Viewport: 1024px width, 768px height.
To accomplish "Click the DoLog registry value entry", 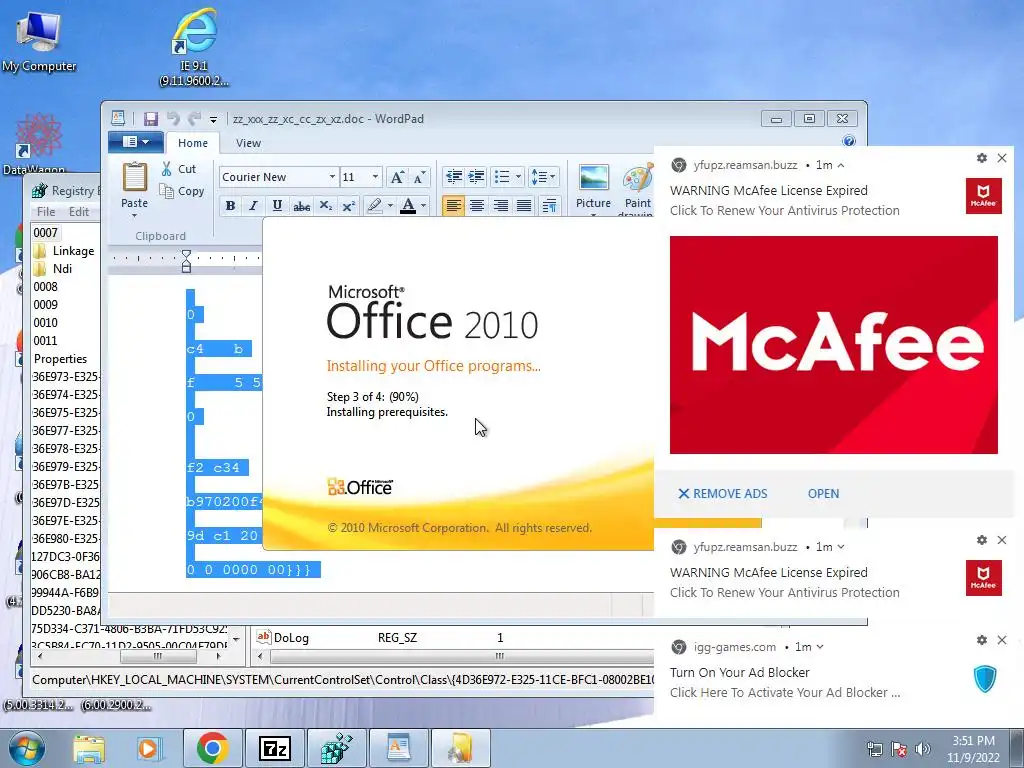I will point(291,638).
